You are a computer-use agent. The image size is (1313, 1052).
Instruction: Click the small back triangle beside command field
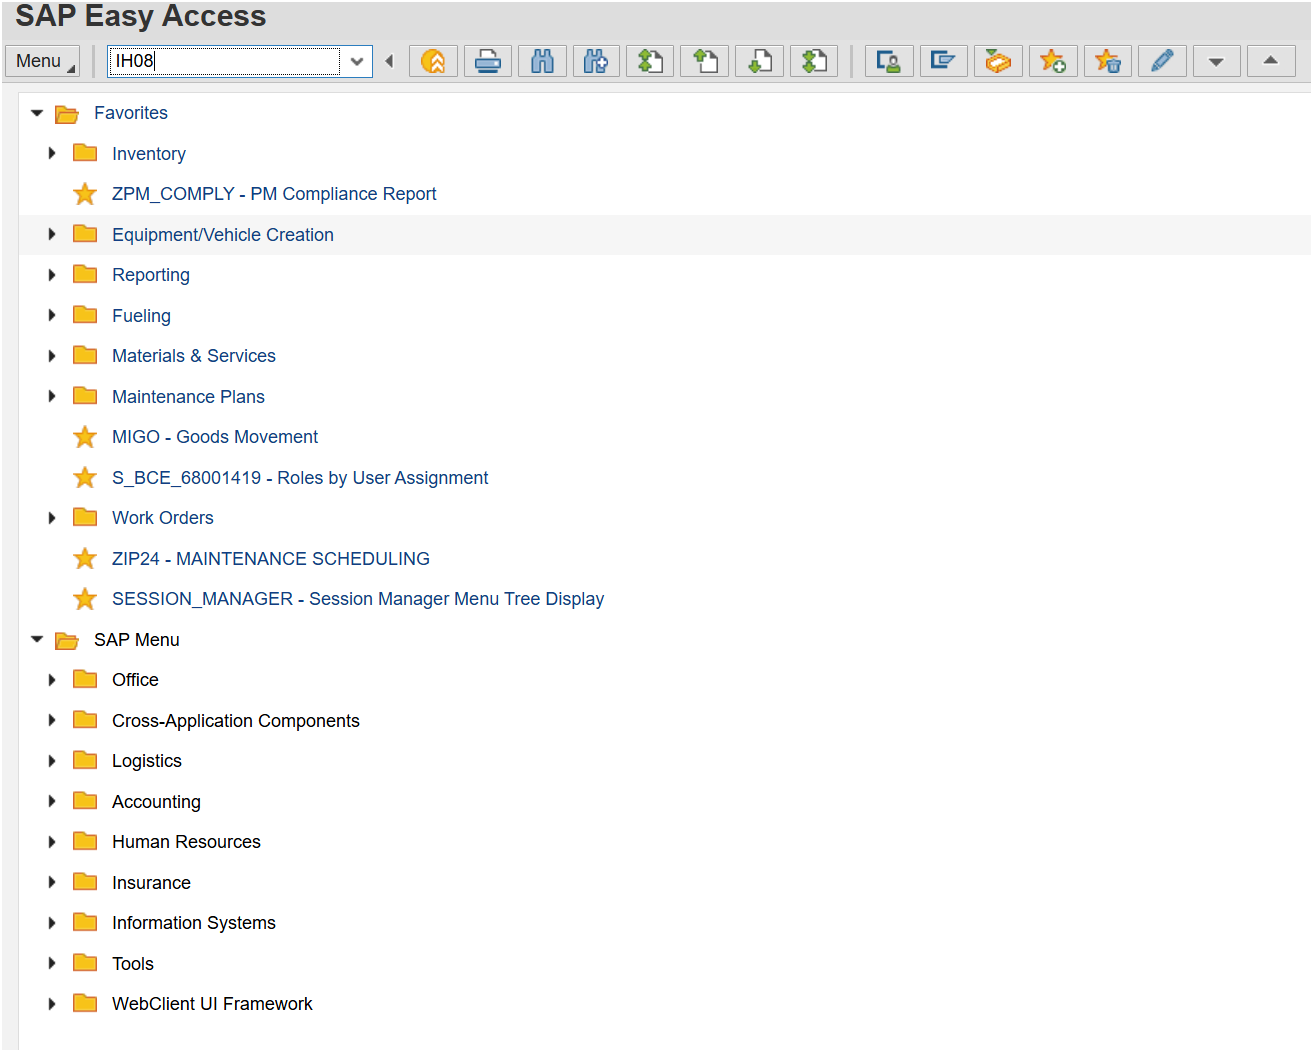(x=389, y=61)
